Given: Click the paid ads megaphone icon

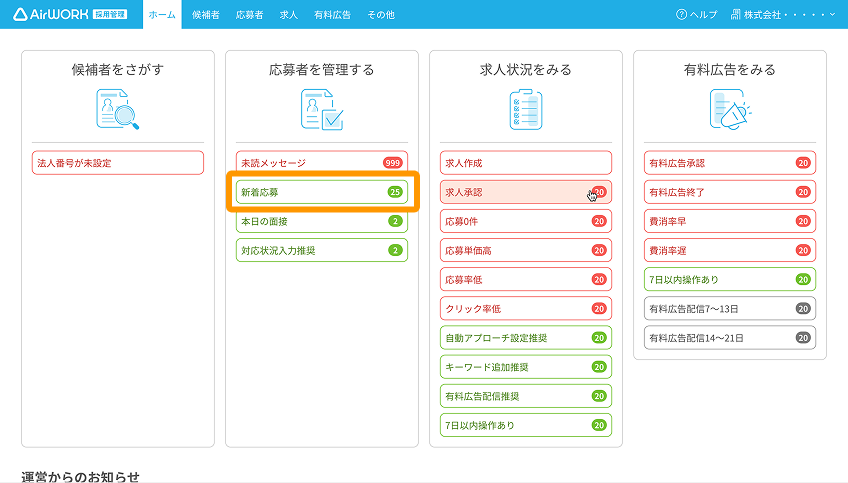Looking at the screenshot, I should (x=730, y=109).
